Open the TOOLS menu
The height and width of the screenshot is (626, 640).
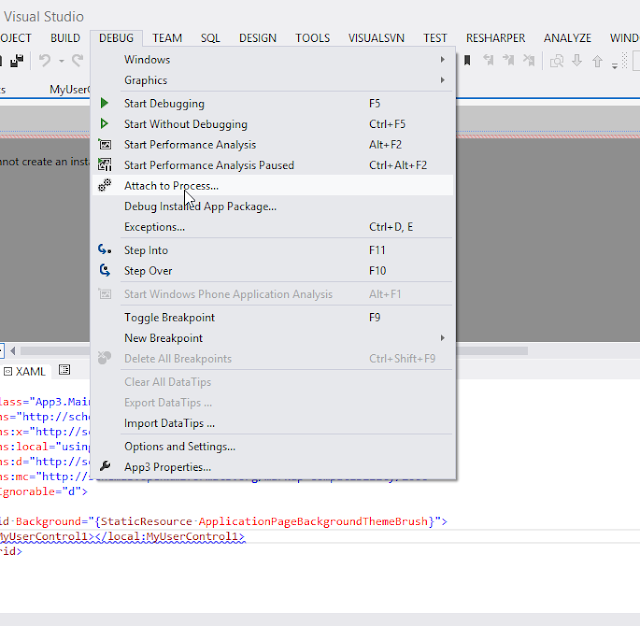tap(313, 38)
